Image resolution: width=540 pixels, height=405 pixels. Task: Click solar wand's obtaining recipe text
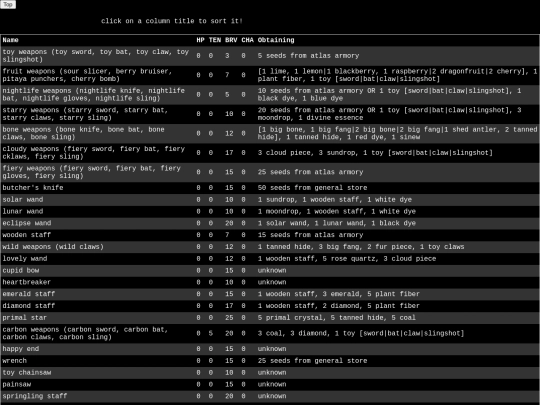pos(335,199)
